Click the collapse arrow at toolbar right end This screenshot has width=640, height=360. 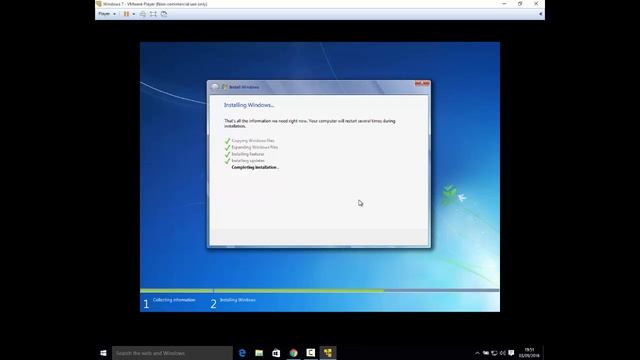pos(540,14)
